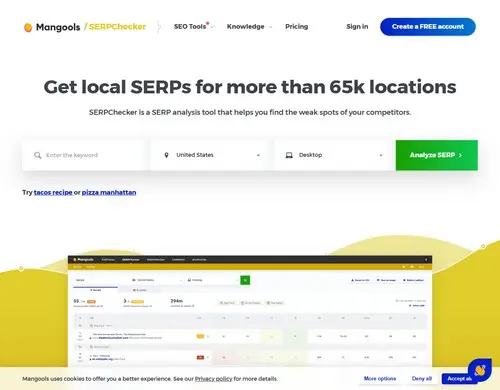Focus the Enter the keyword field
This screenshot has height=390, width=500.
point(85,155)
